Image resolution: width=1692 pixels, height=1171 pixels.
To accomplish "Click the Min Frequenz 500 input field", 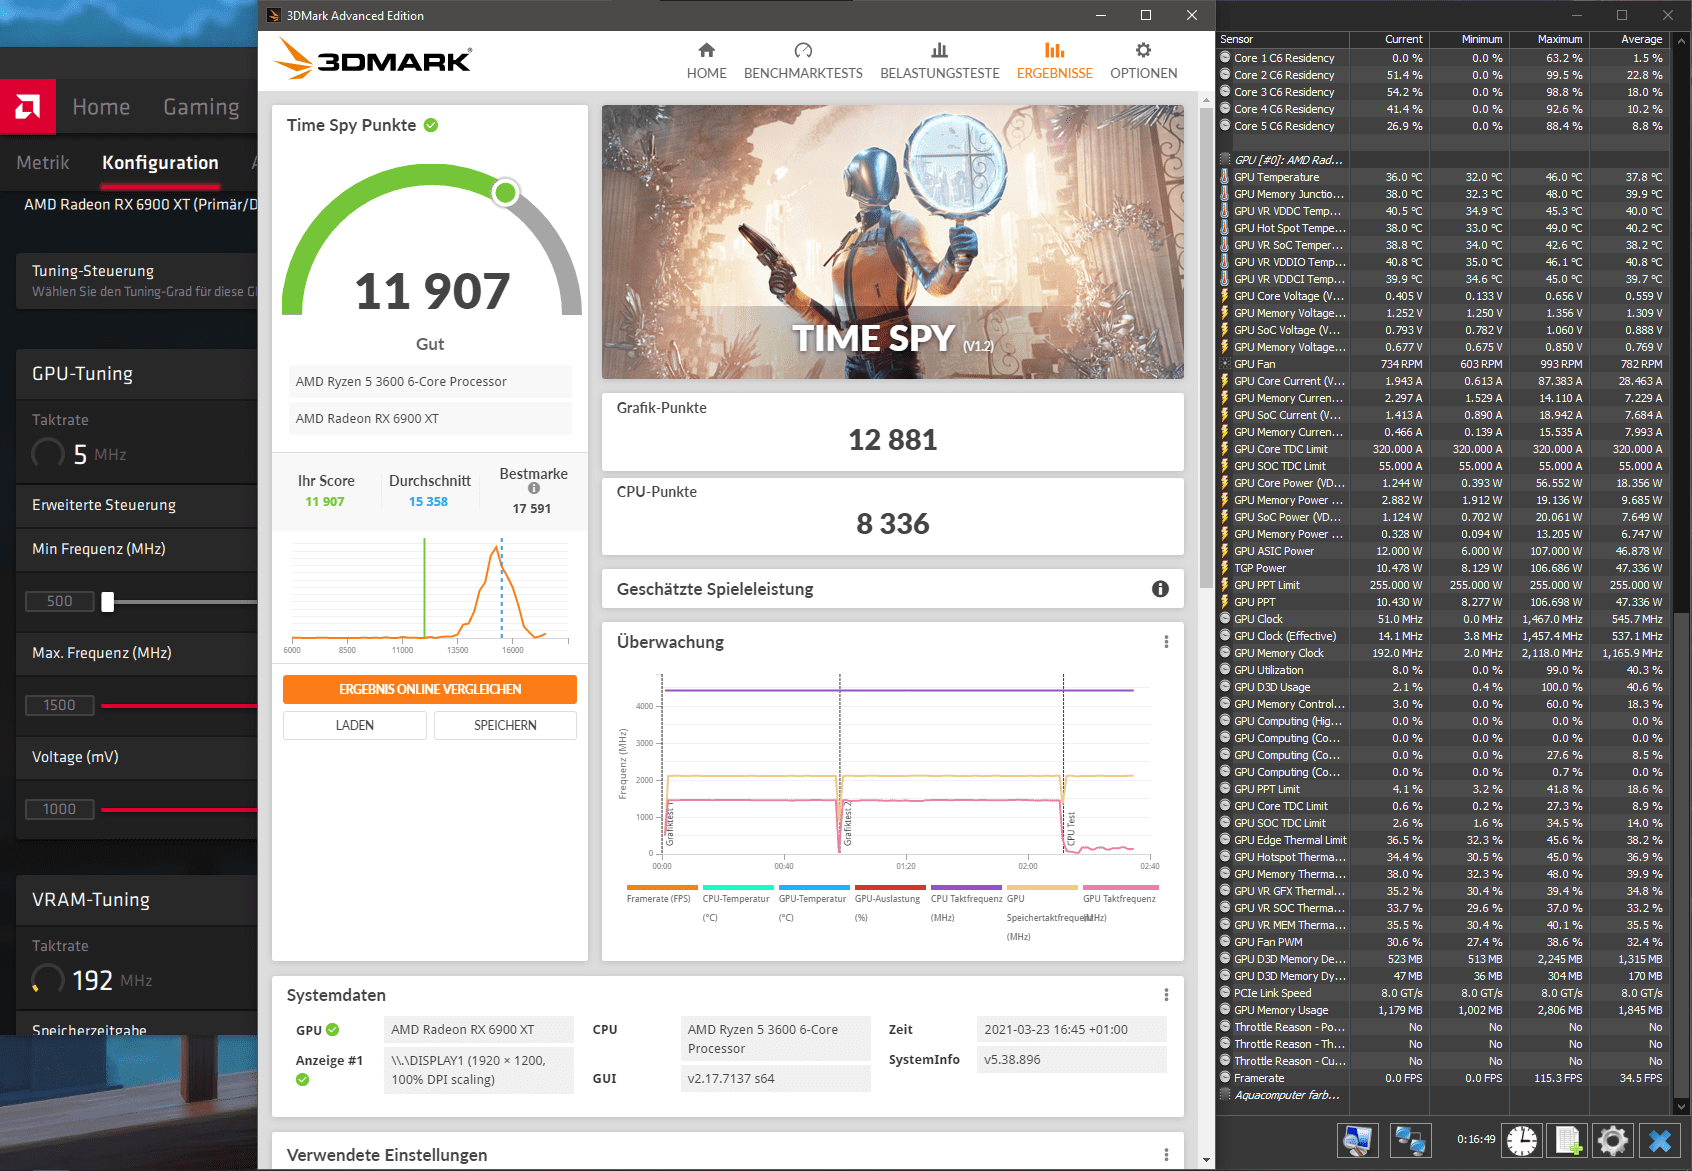I will click(x=60, y=601).
